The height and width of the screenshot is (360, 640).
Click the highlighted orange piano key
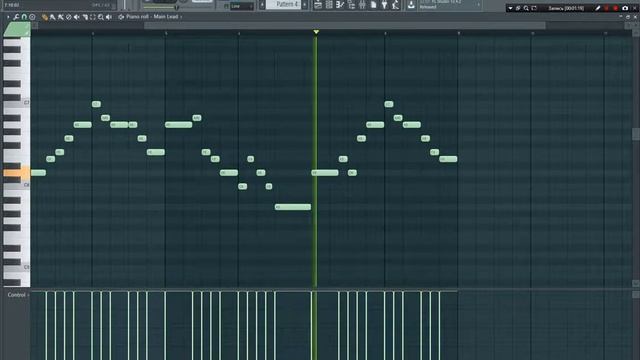[x=16, y=173]
